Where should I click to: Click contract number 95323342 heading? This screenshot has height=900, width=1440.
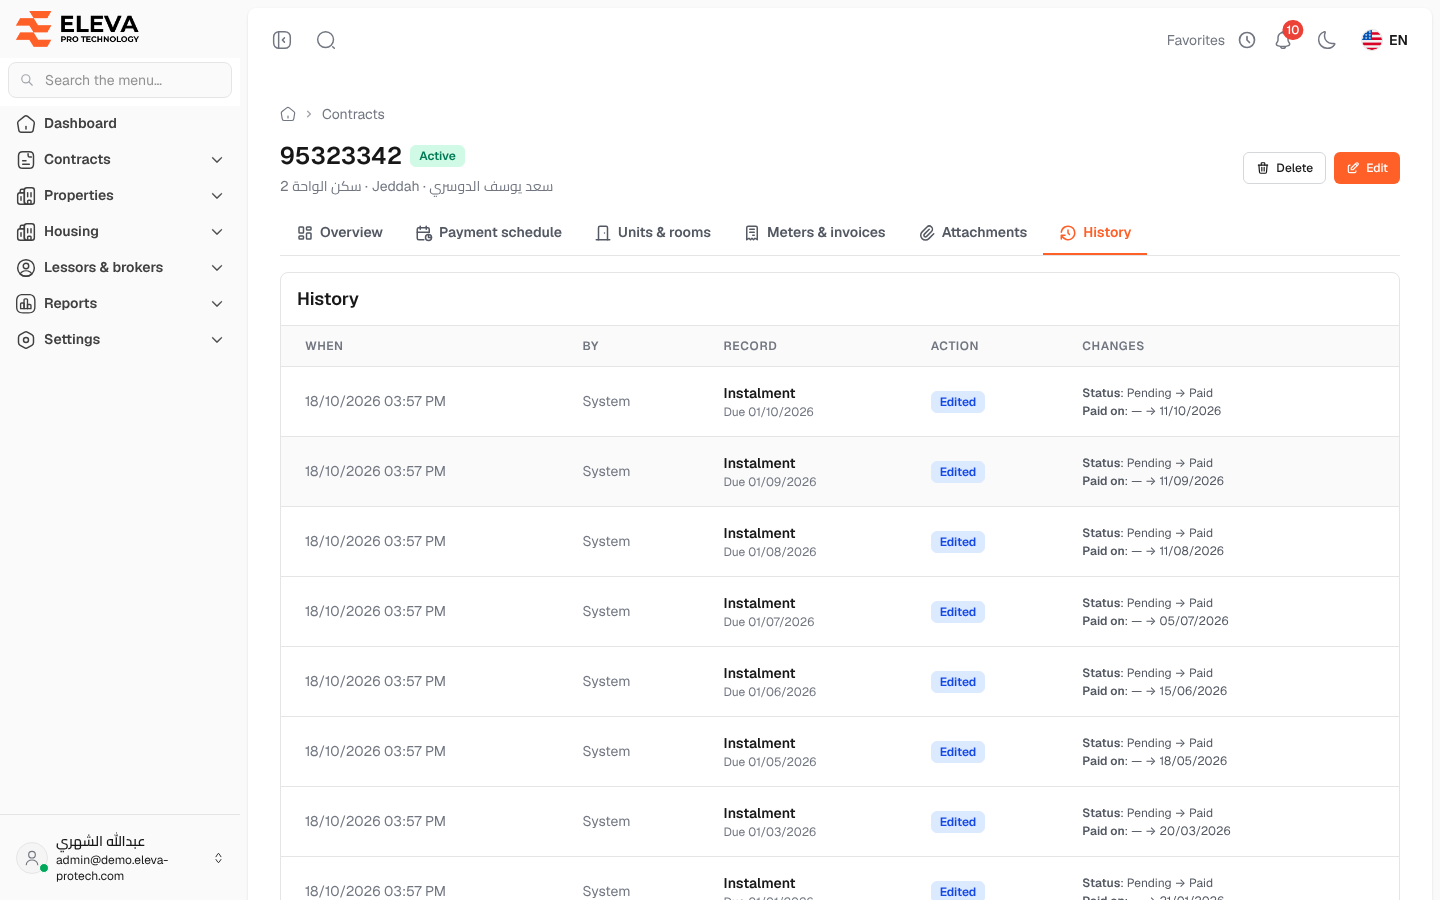pos(341,156)
